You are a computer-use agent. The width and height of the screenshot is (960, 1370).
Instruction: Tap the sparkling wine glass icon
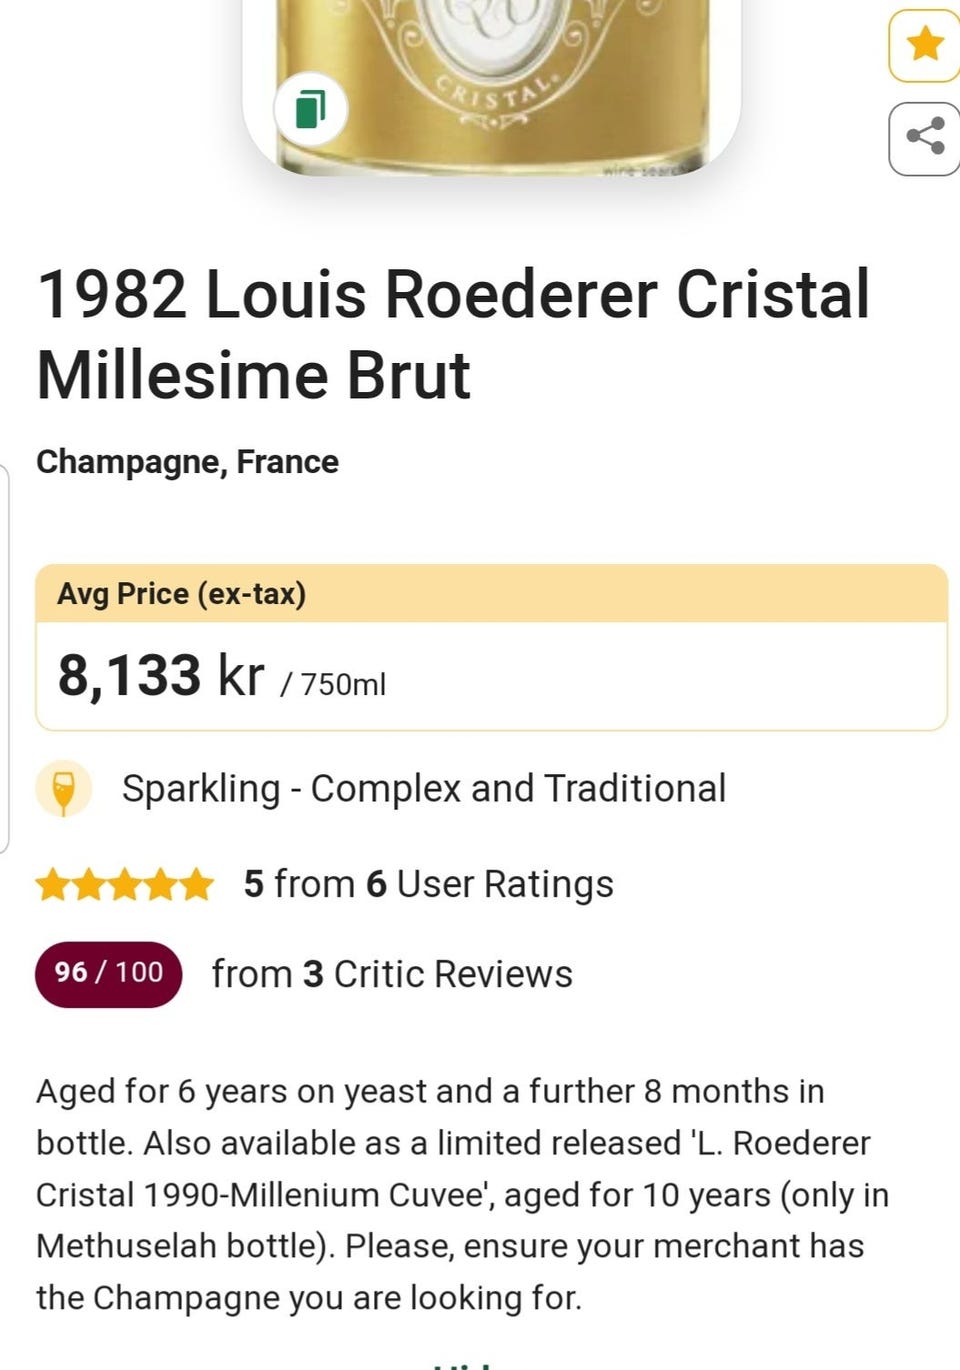click(x=64, y=789)
